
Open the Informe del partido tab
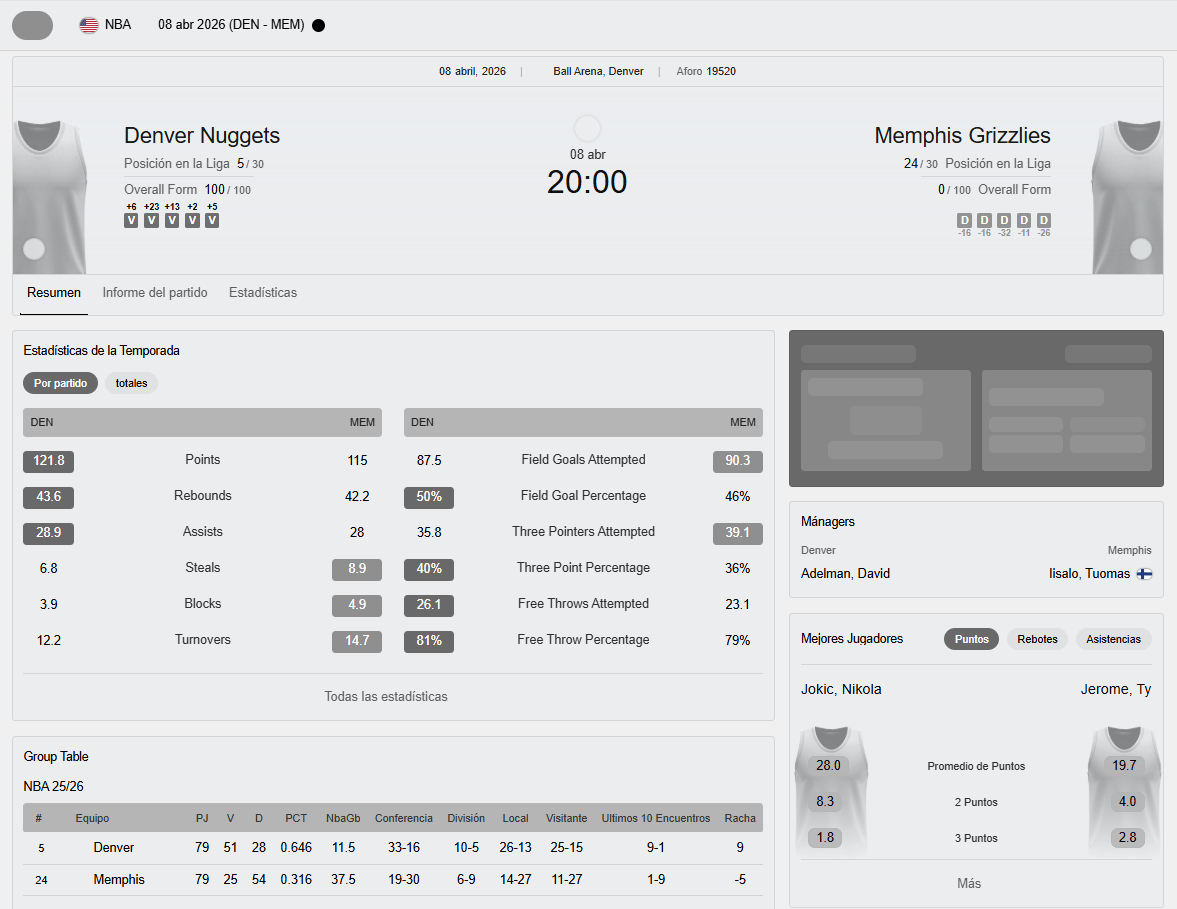click(x=155, y=293)
